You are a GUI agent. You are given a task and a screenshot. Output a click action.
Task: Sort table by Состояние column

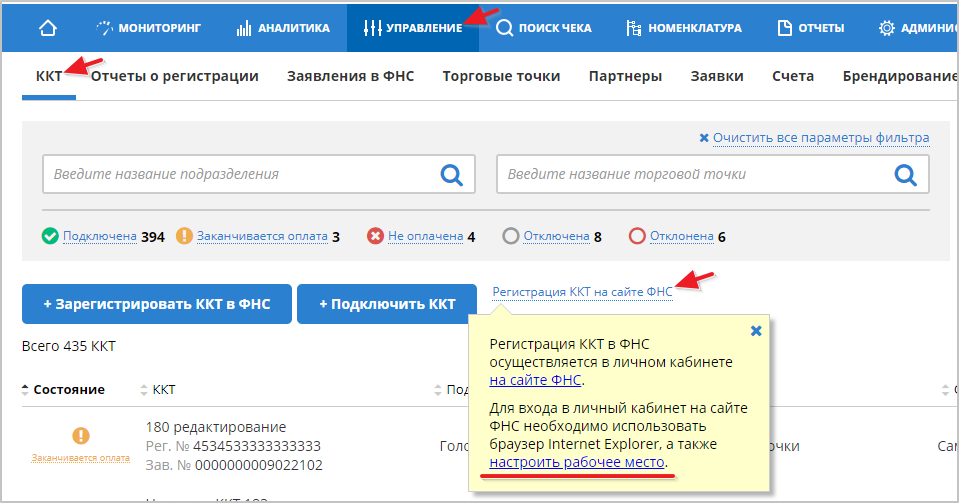68,390
